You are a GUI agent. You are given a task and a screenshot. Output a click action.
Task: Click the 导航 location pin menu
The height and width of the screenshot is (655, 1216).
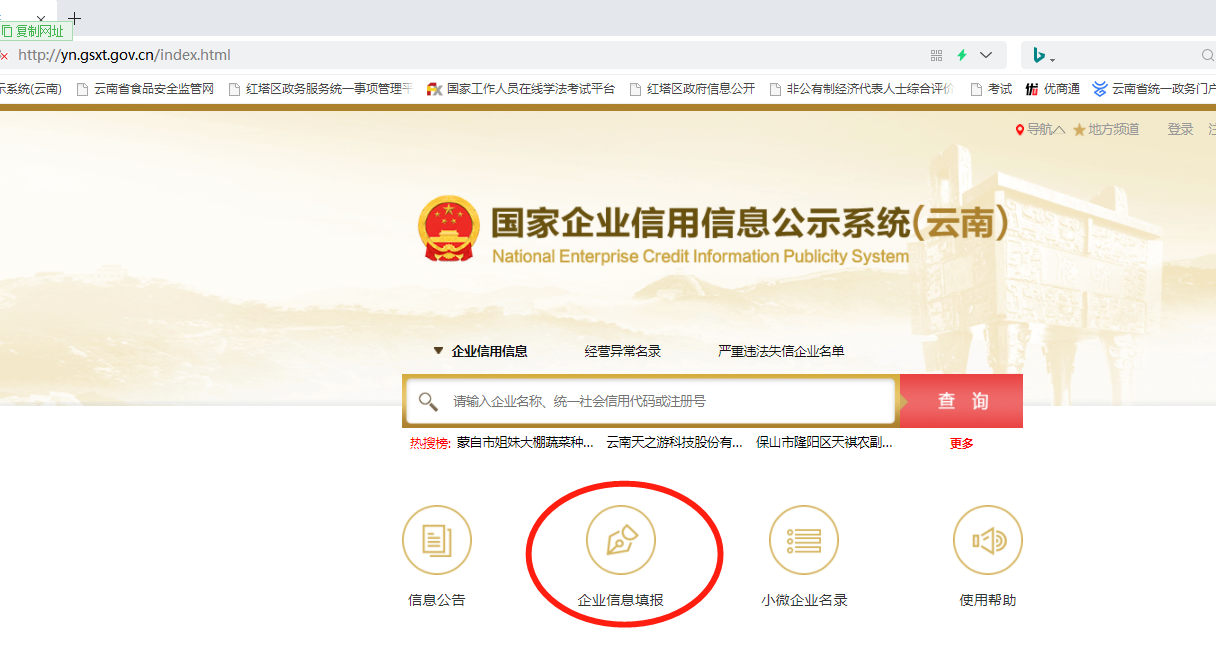pyautogui.click(x=1040, y=129)
